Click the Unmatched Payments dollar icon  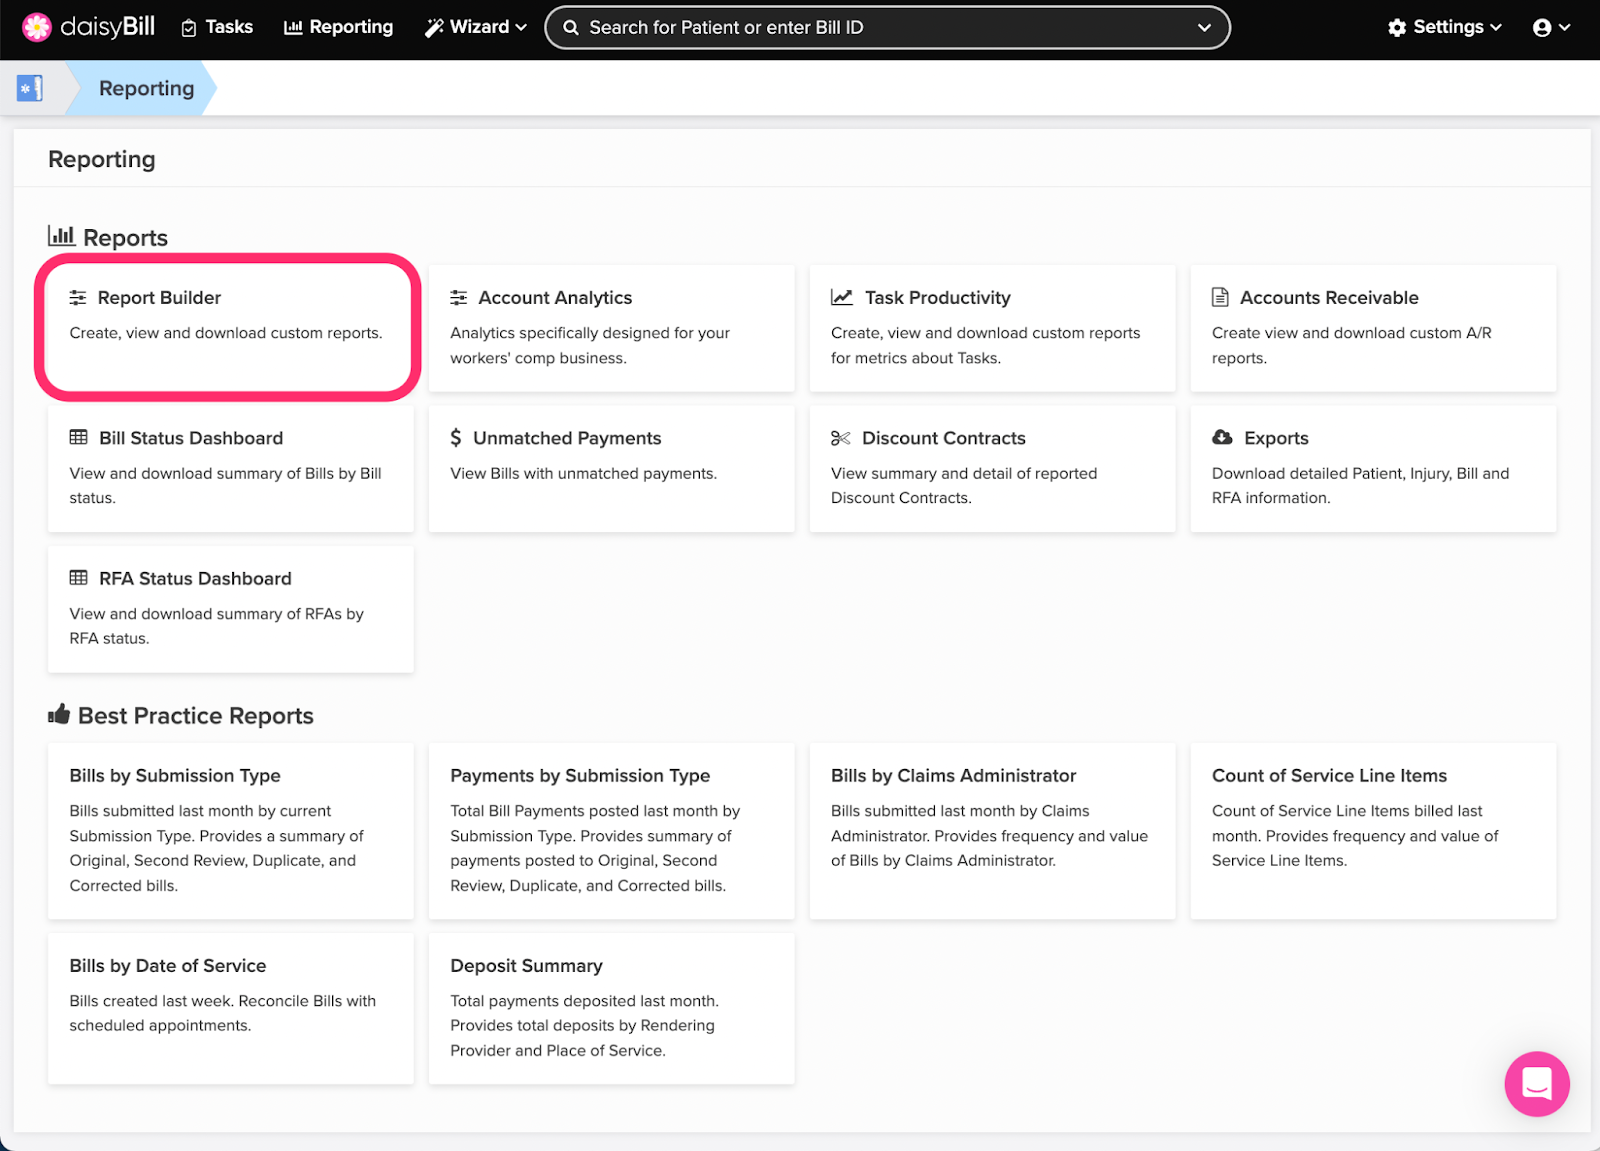point(455,437)
